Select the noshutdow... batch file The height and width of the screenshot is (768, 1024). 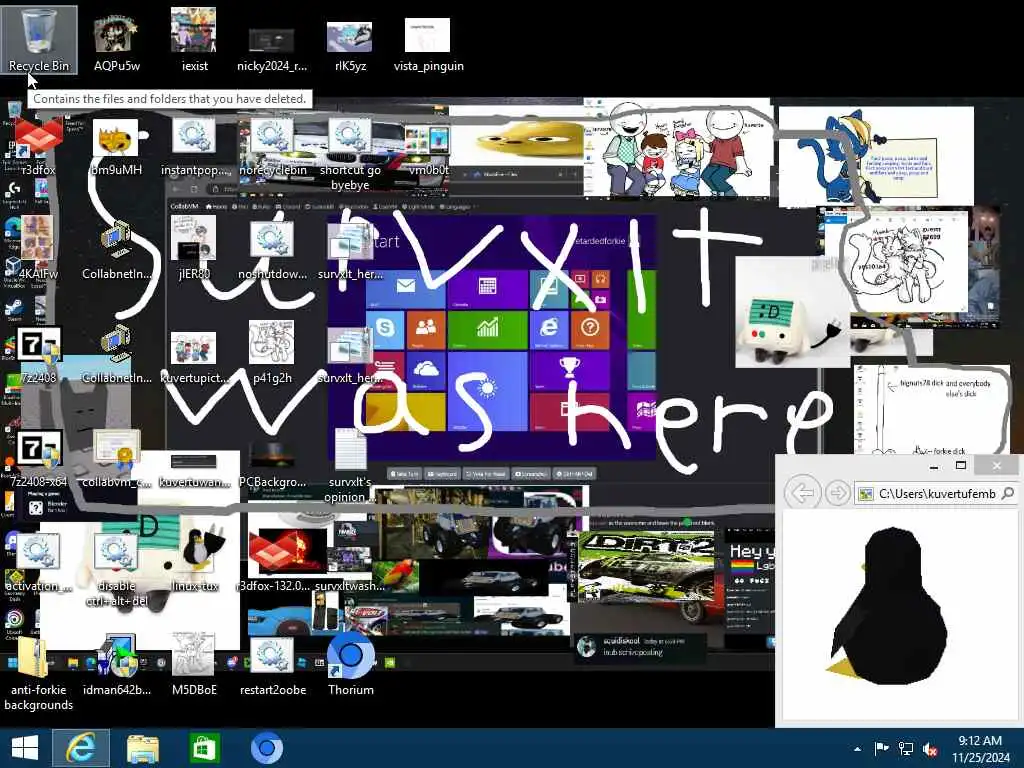(272, 249)
